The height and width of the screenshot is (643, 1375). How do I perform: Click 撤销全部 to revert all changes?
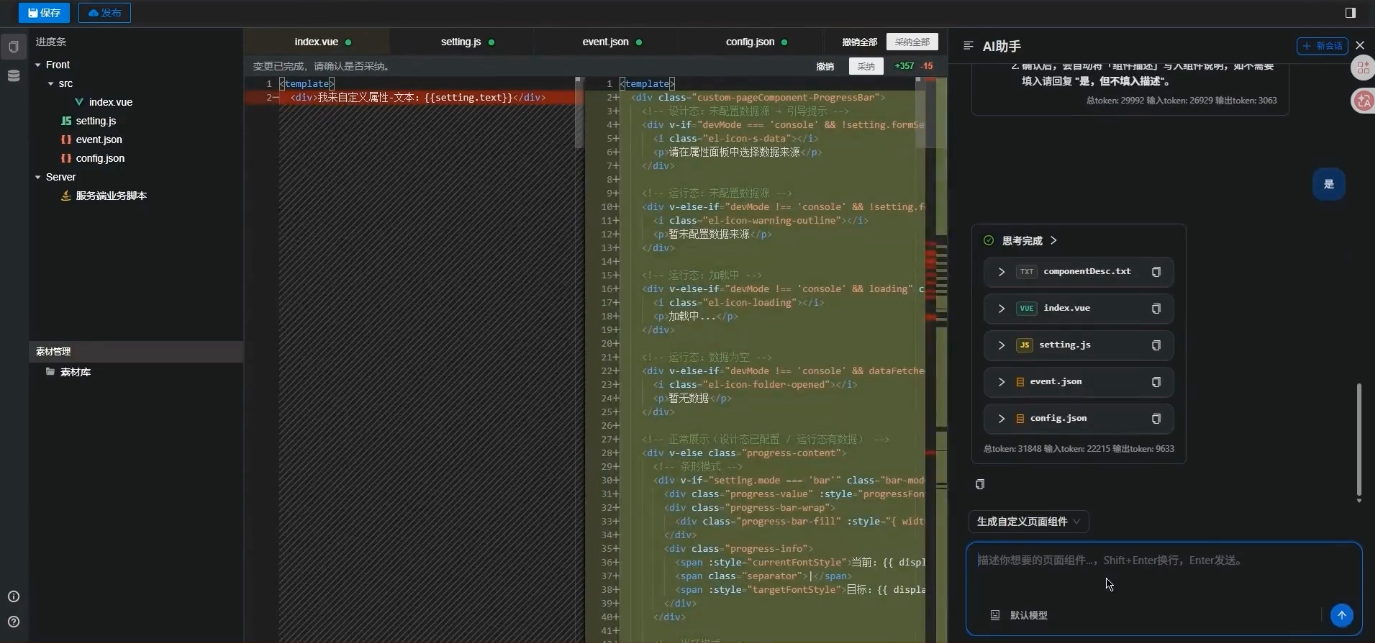860,42
